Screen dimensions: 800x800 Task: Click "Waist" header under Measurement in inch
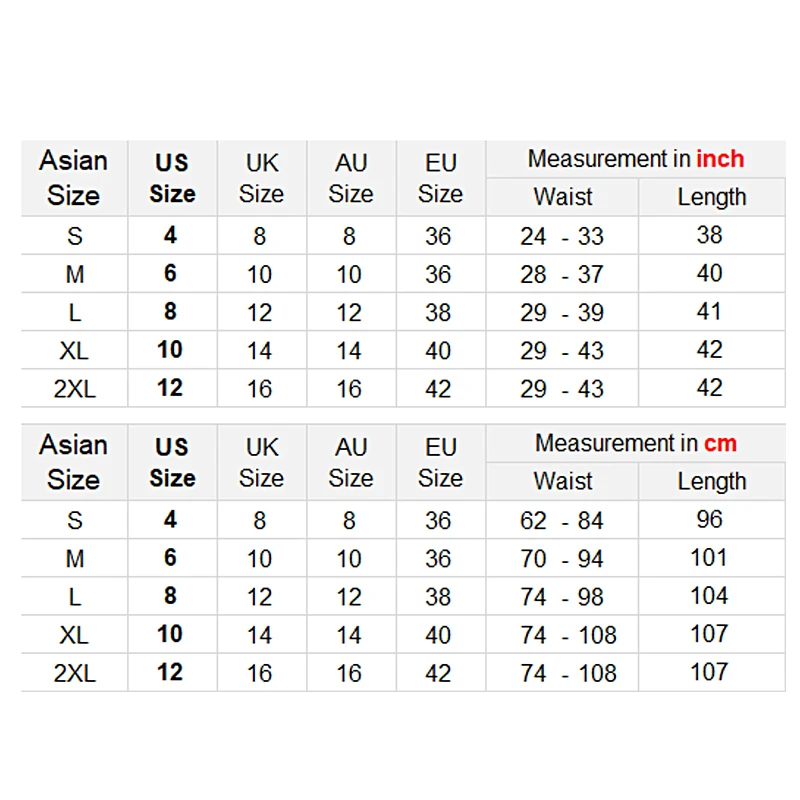(563, 197)
